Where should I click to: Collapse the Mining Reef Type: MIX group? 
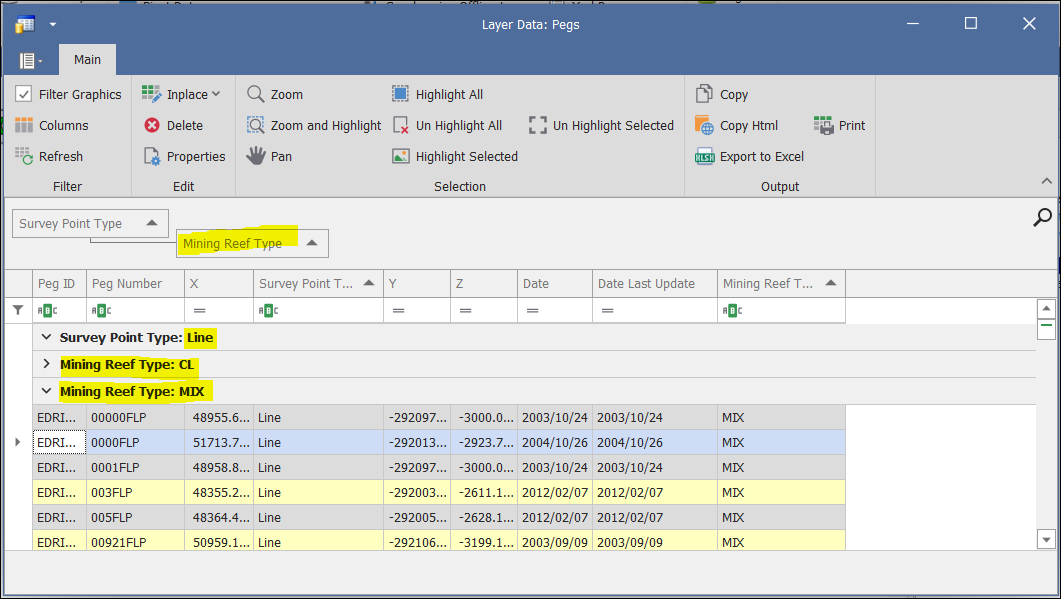(x=47, y=391)
